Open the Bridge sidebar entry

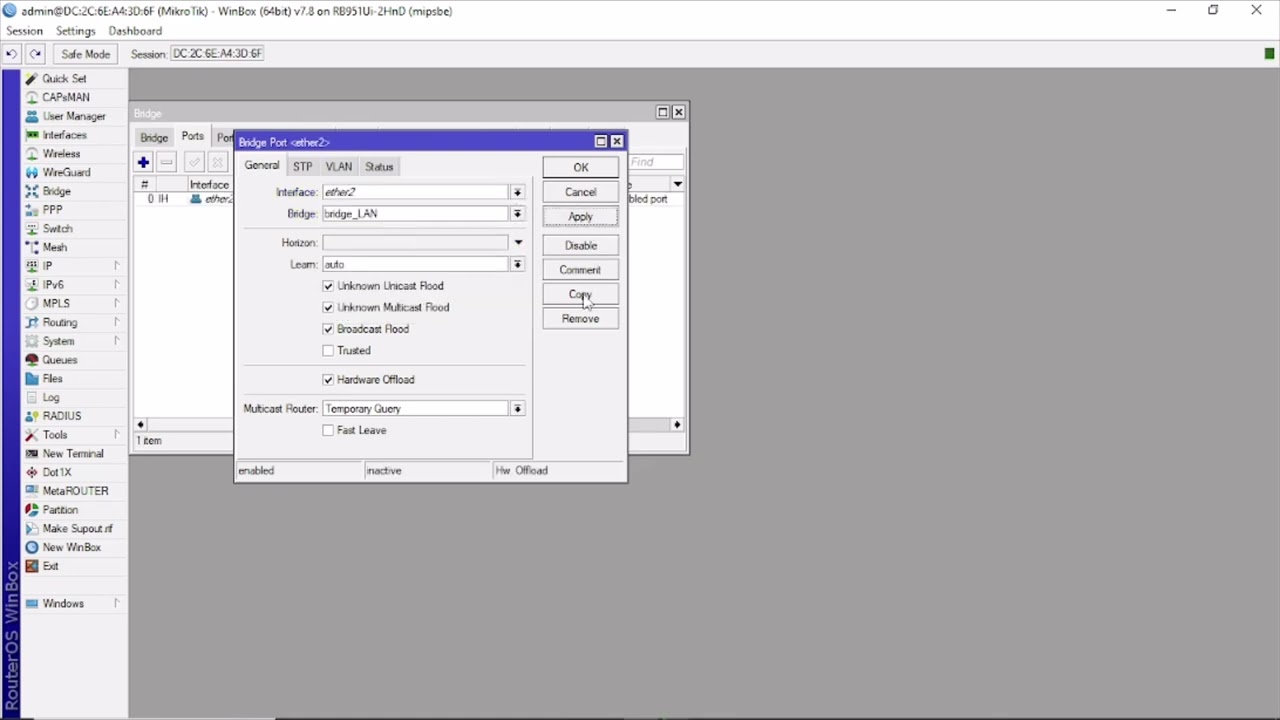(56, 191)
